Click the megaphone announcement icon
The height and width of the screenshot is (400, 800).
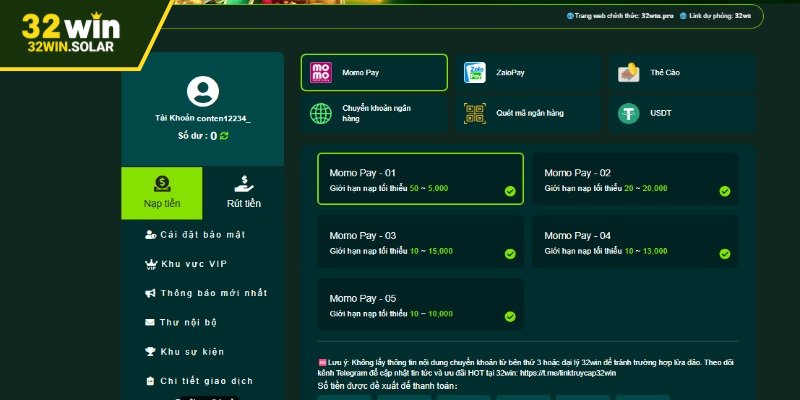click(151, 293)
